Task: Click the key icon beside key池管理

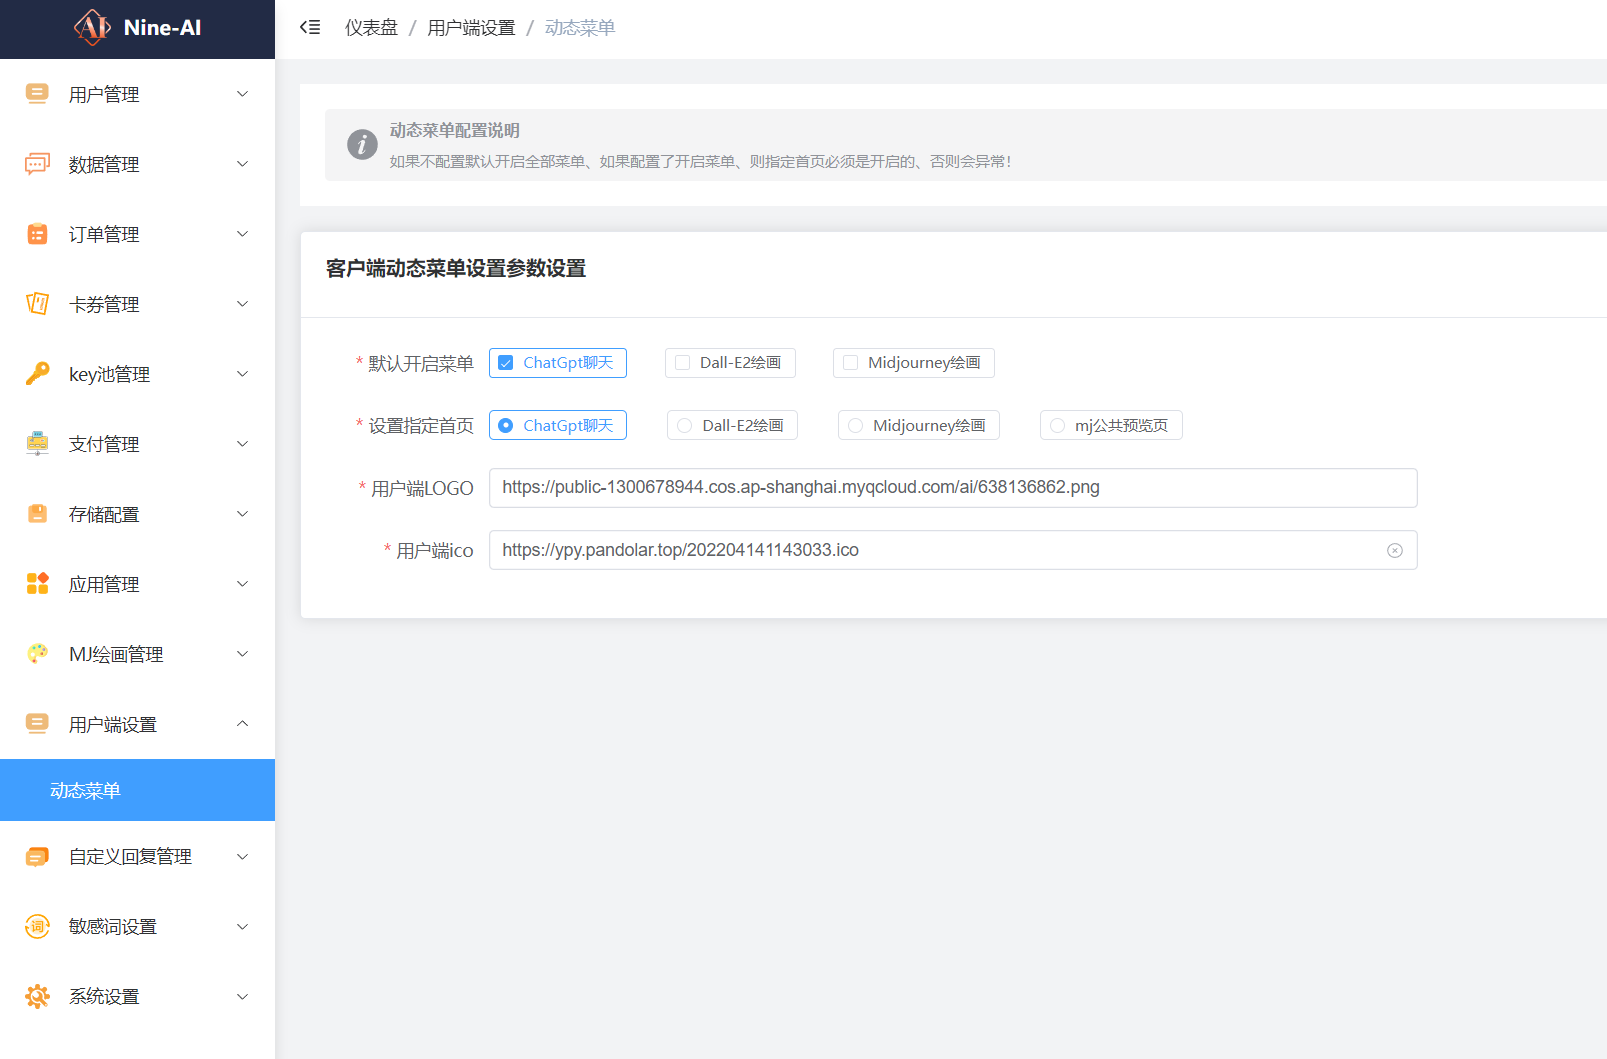Action: (37, 374)
